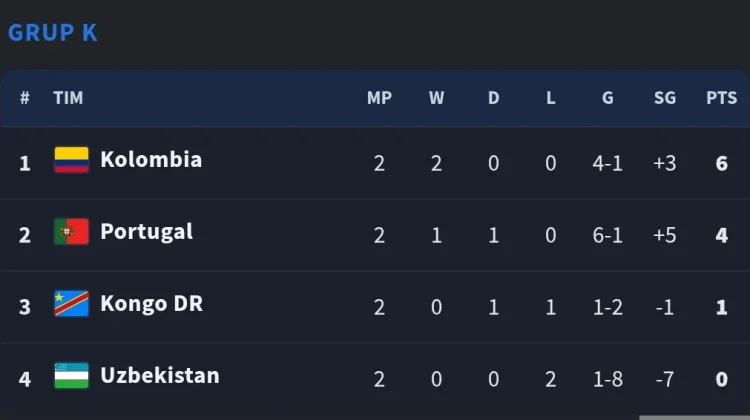Click Portugal's +5 goal difference
Viewport: 750px width, 420px height.
click(665, 235)
